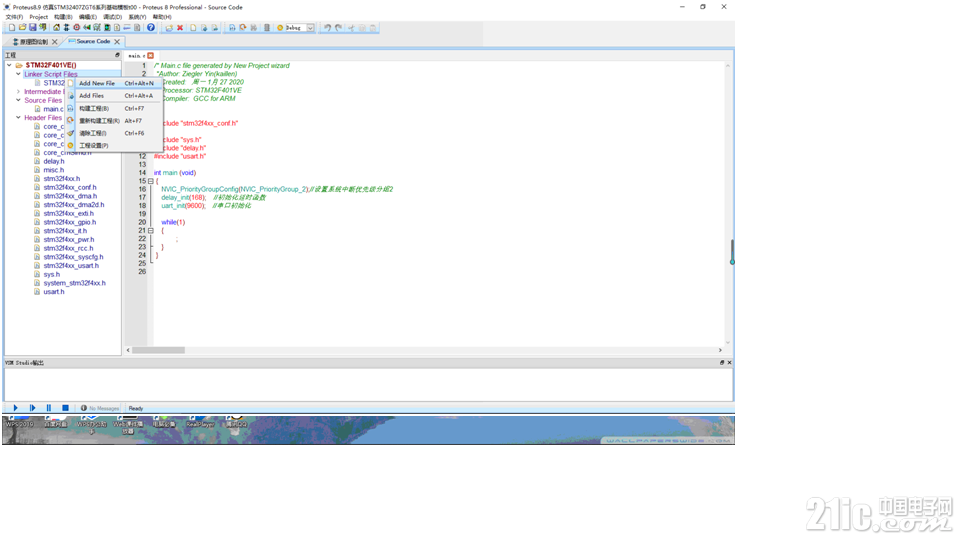Collapse the Header Files node
Image resolution: width=960 pixels, height=540 pixels.
click(18, 117)
